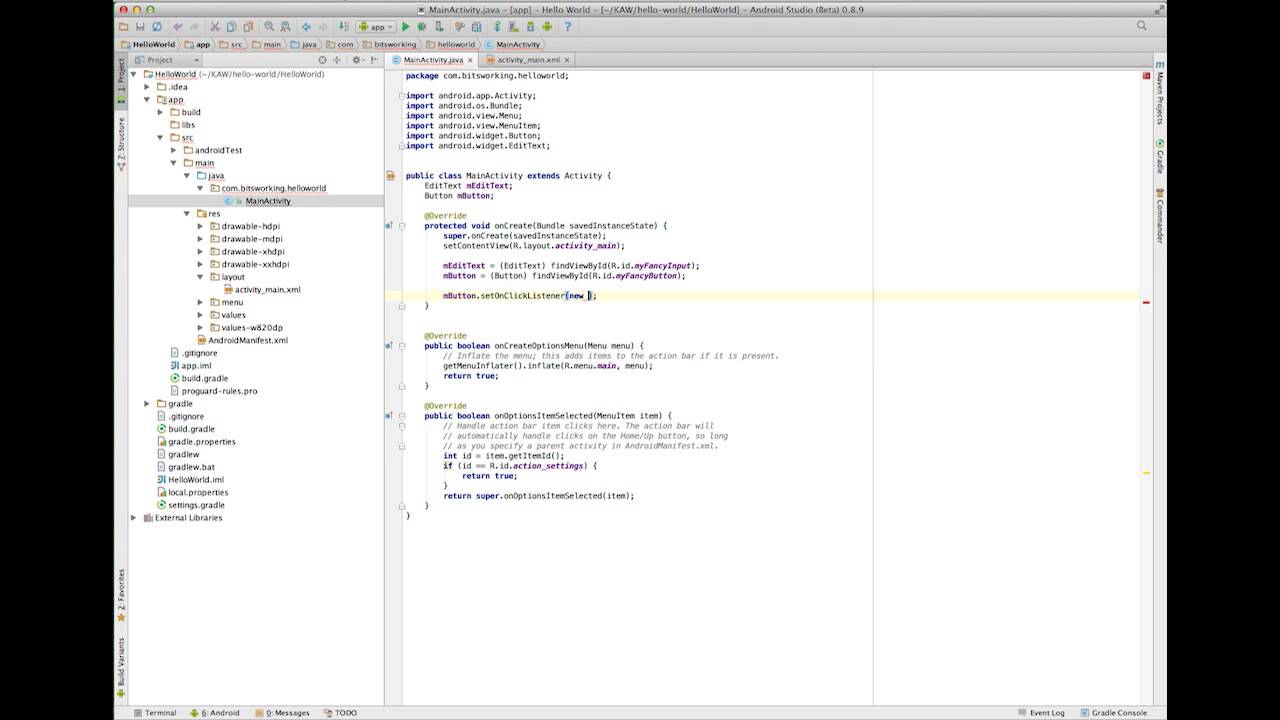The height and width of the screenshot is (720, 1280).
Task: Toggle the Z: Structure side tool window
Action: pyautogui.click(x=121, y=142)
